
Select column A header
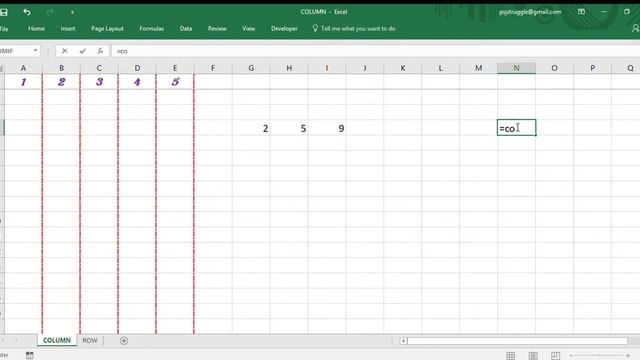[x=23, y=68]
